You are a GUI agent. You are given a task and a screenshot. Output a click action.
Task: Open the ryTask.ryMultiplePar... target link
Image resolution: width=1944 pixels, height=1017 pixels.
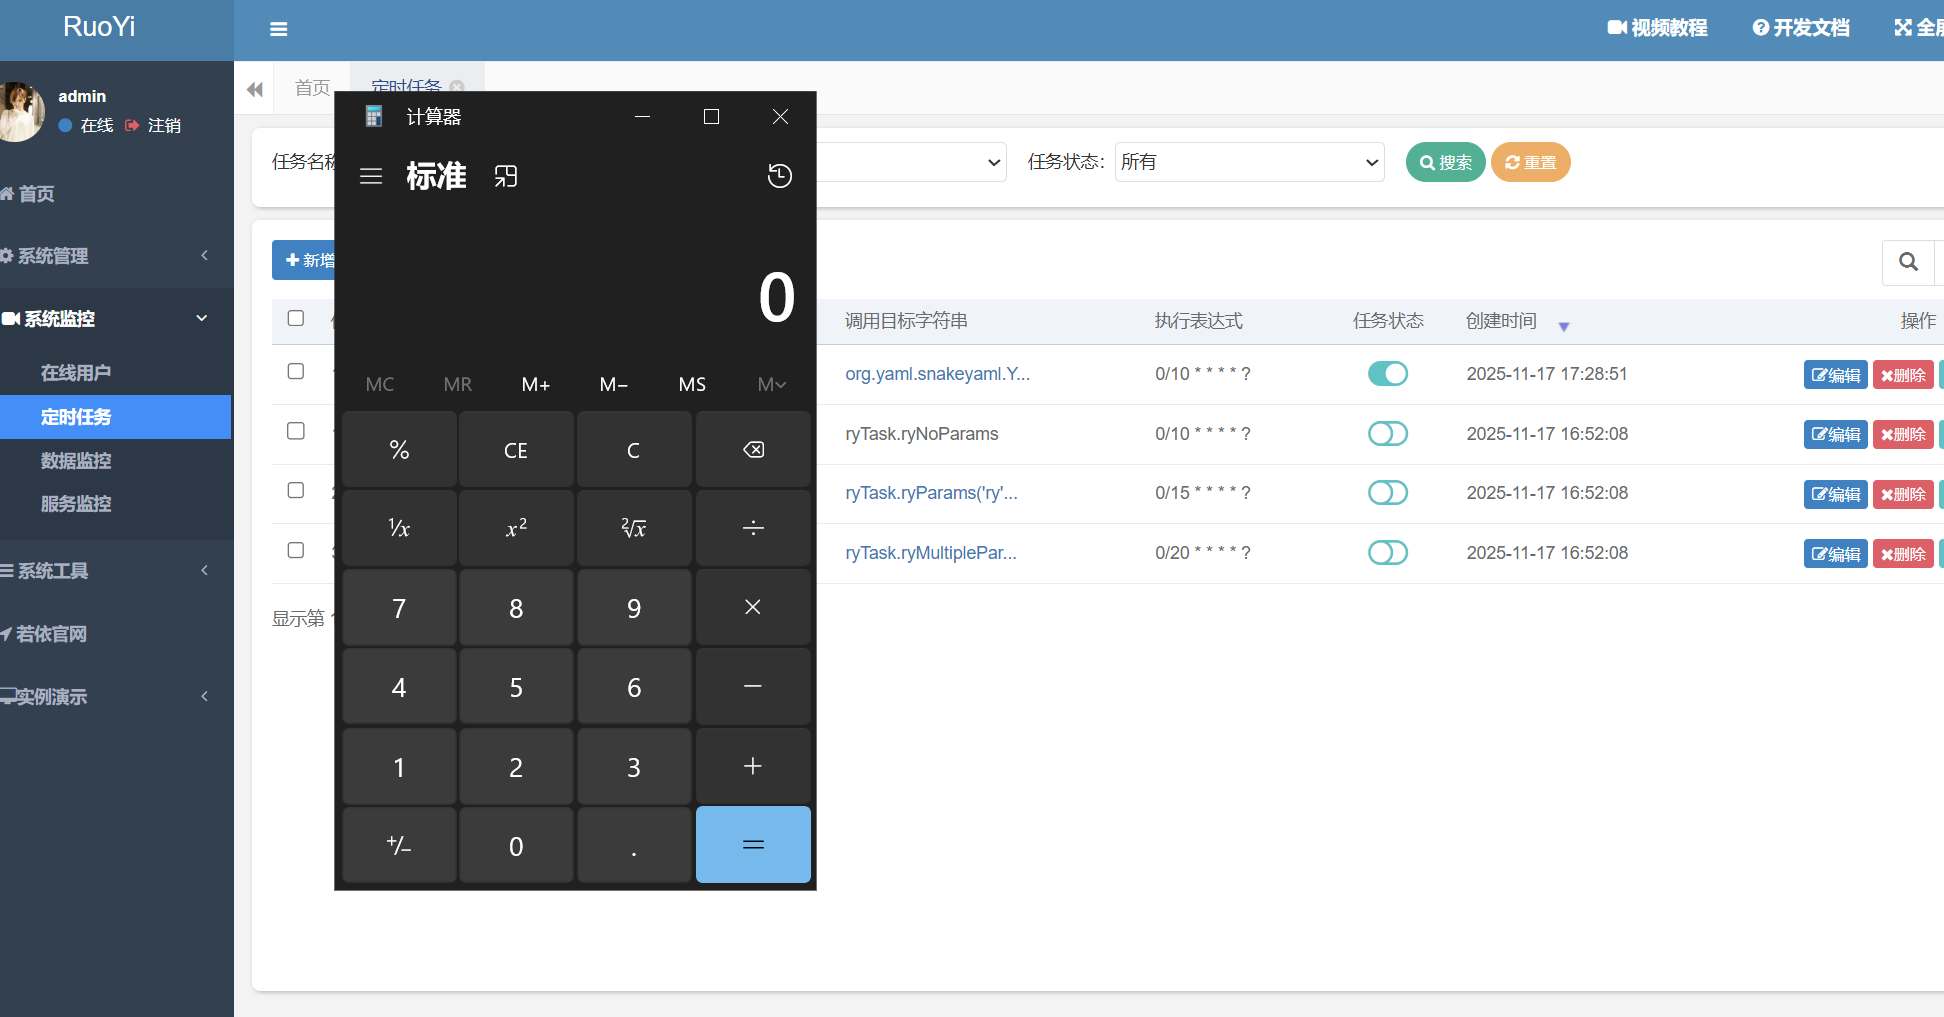930,553
